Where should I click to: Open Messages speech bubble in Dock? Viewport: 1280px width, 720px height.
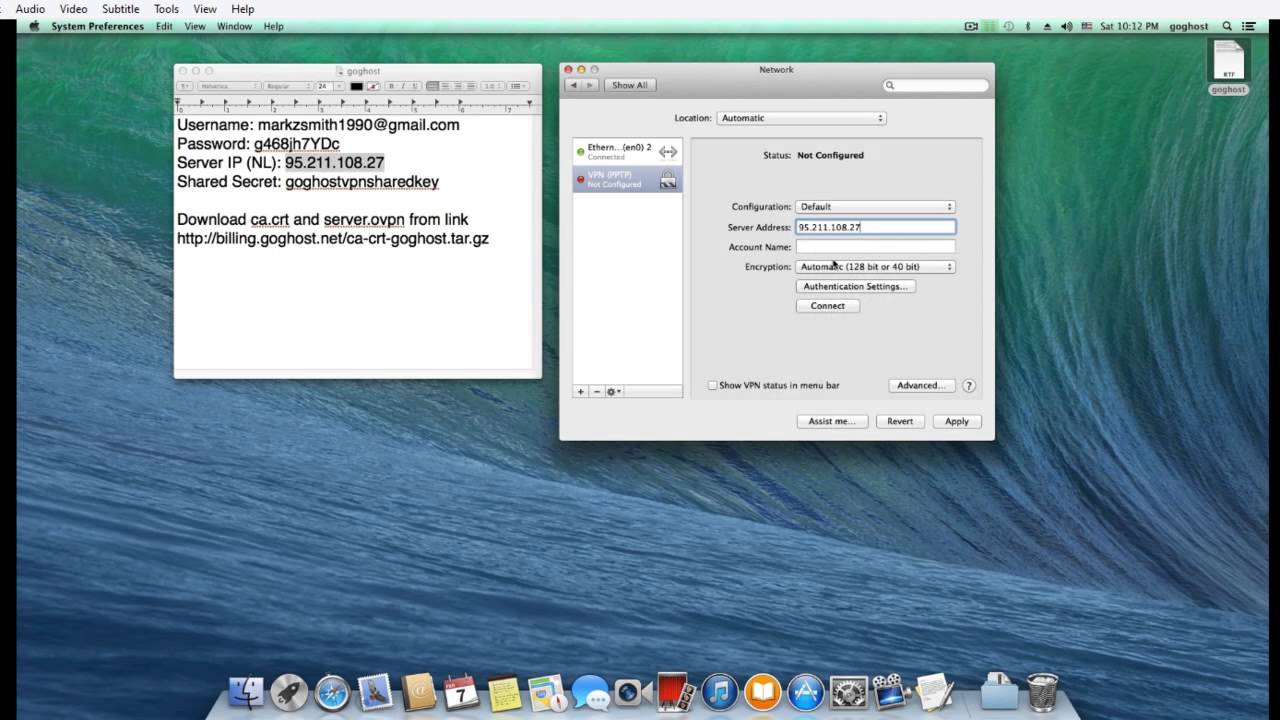(591, 693)
